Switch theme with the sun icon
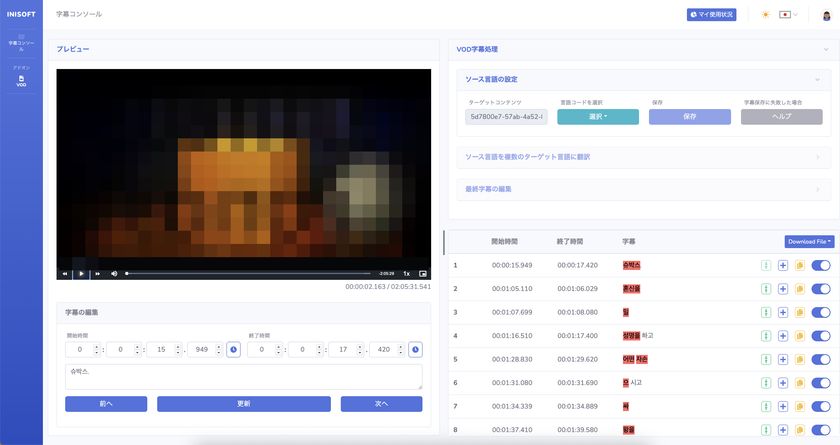The height and width of the screenshot is (445, 840). [x=766, y=15]
